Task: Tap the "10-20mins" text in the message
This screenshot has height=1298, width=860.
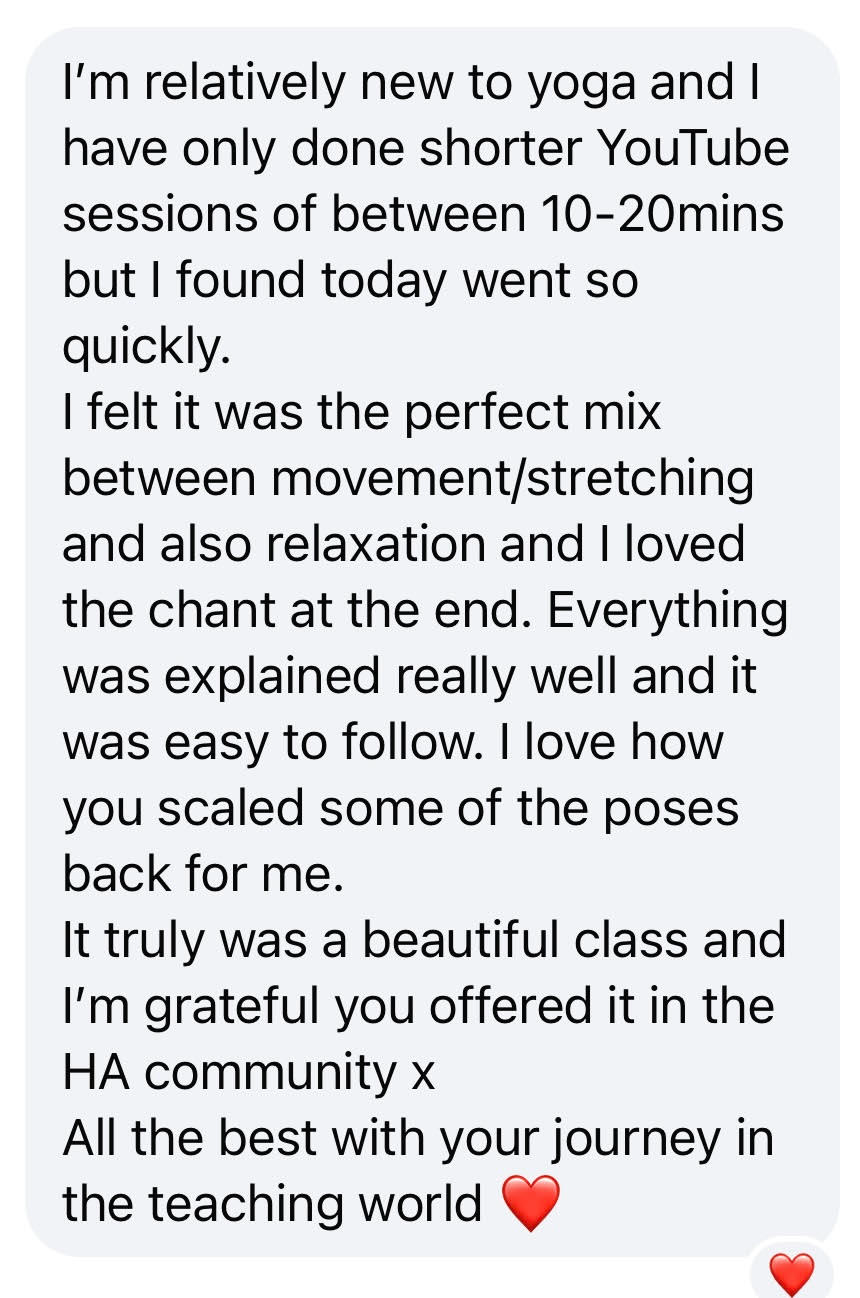Action: [x=661, y=214]
